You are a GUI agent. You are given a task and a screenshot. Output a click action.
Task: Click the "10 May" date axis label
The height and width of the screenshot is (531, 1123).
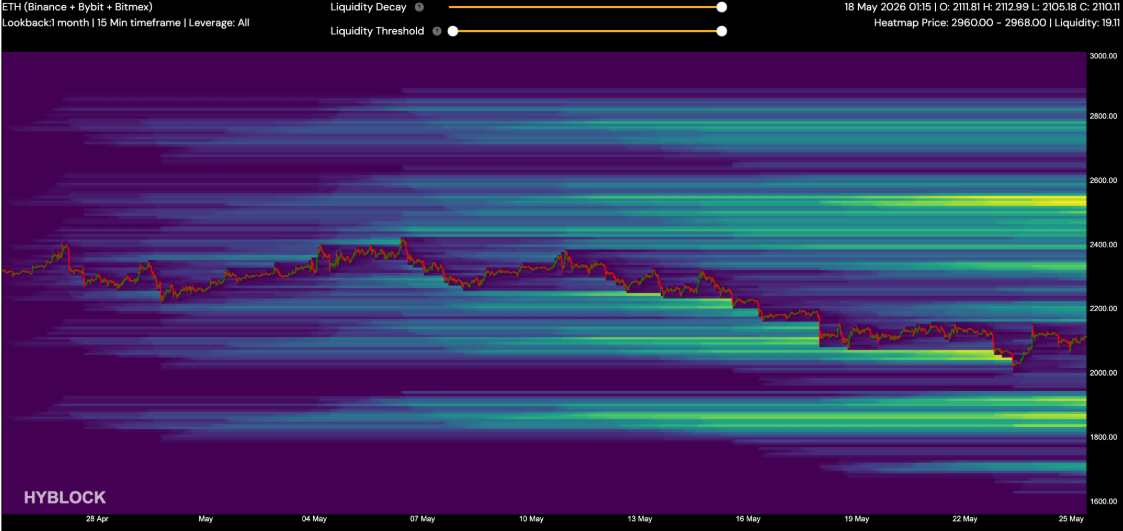click(x=531, y=518)
